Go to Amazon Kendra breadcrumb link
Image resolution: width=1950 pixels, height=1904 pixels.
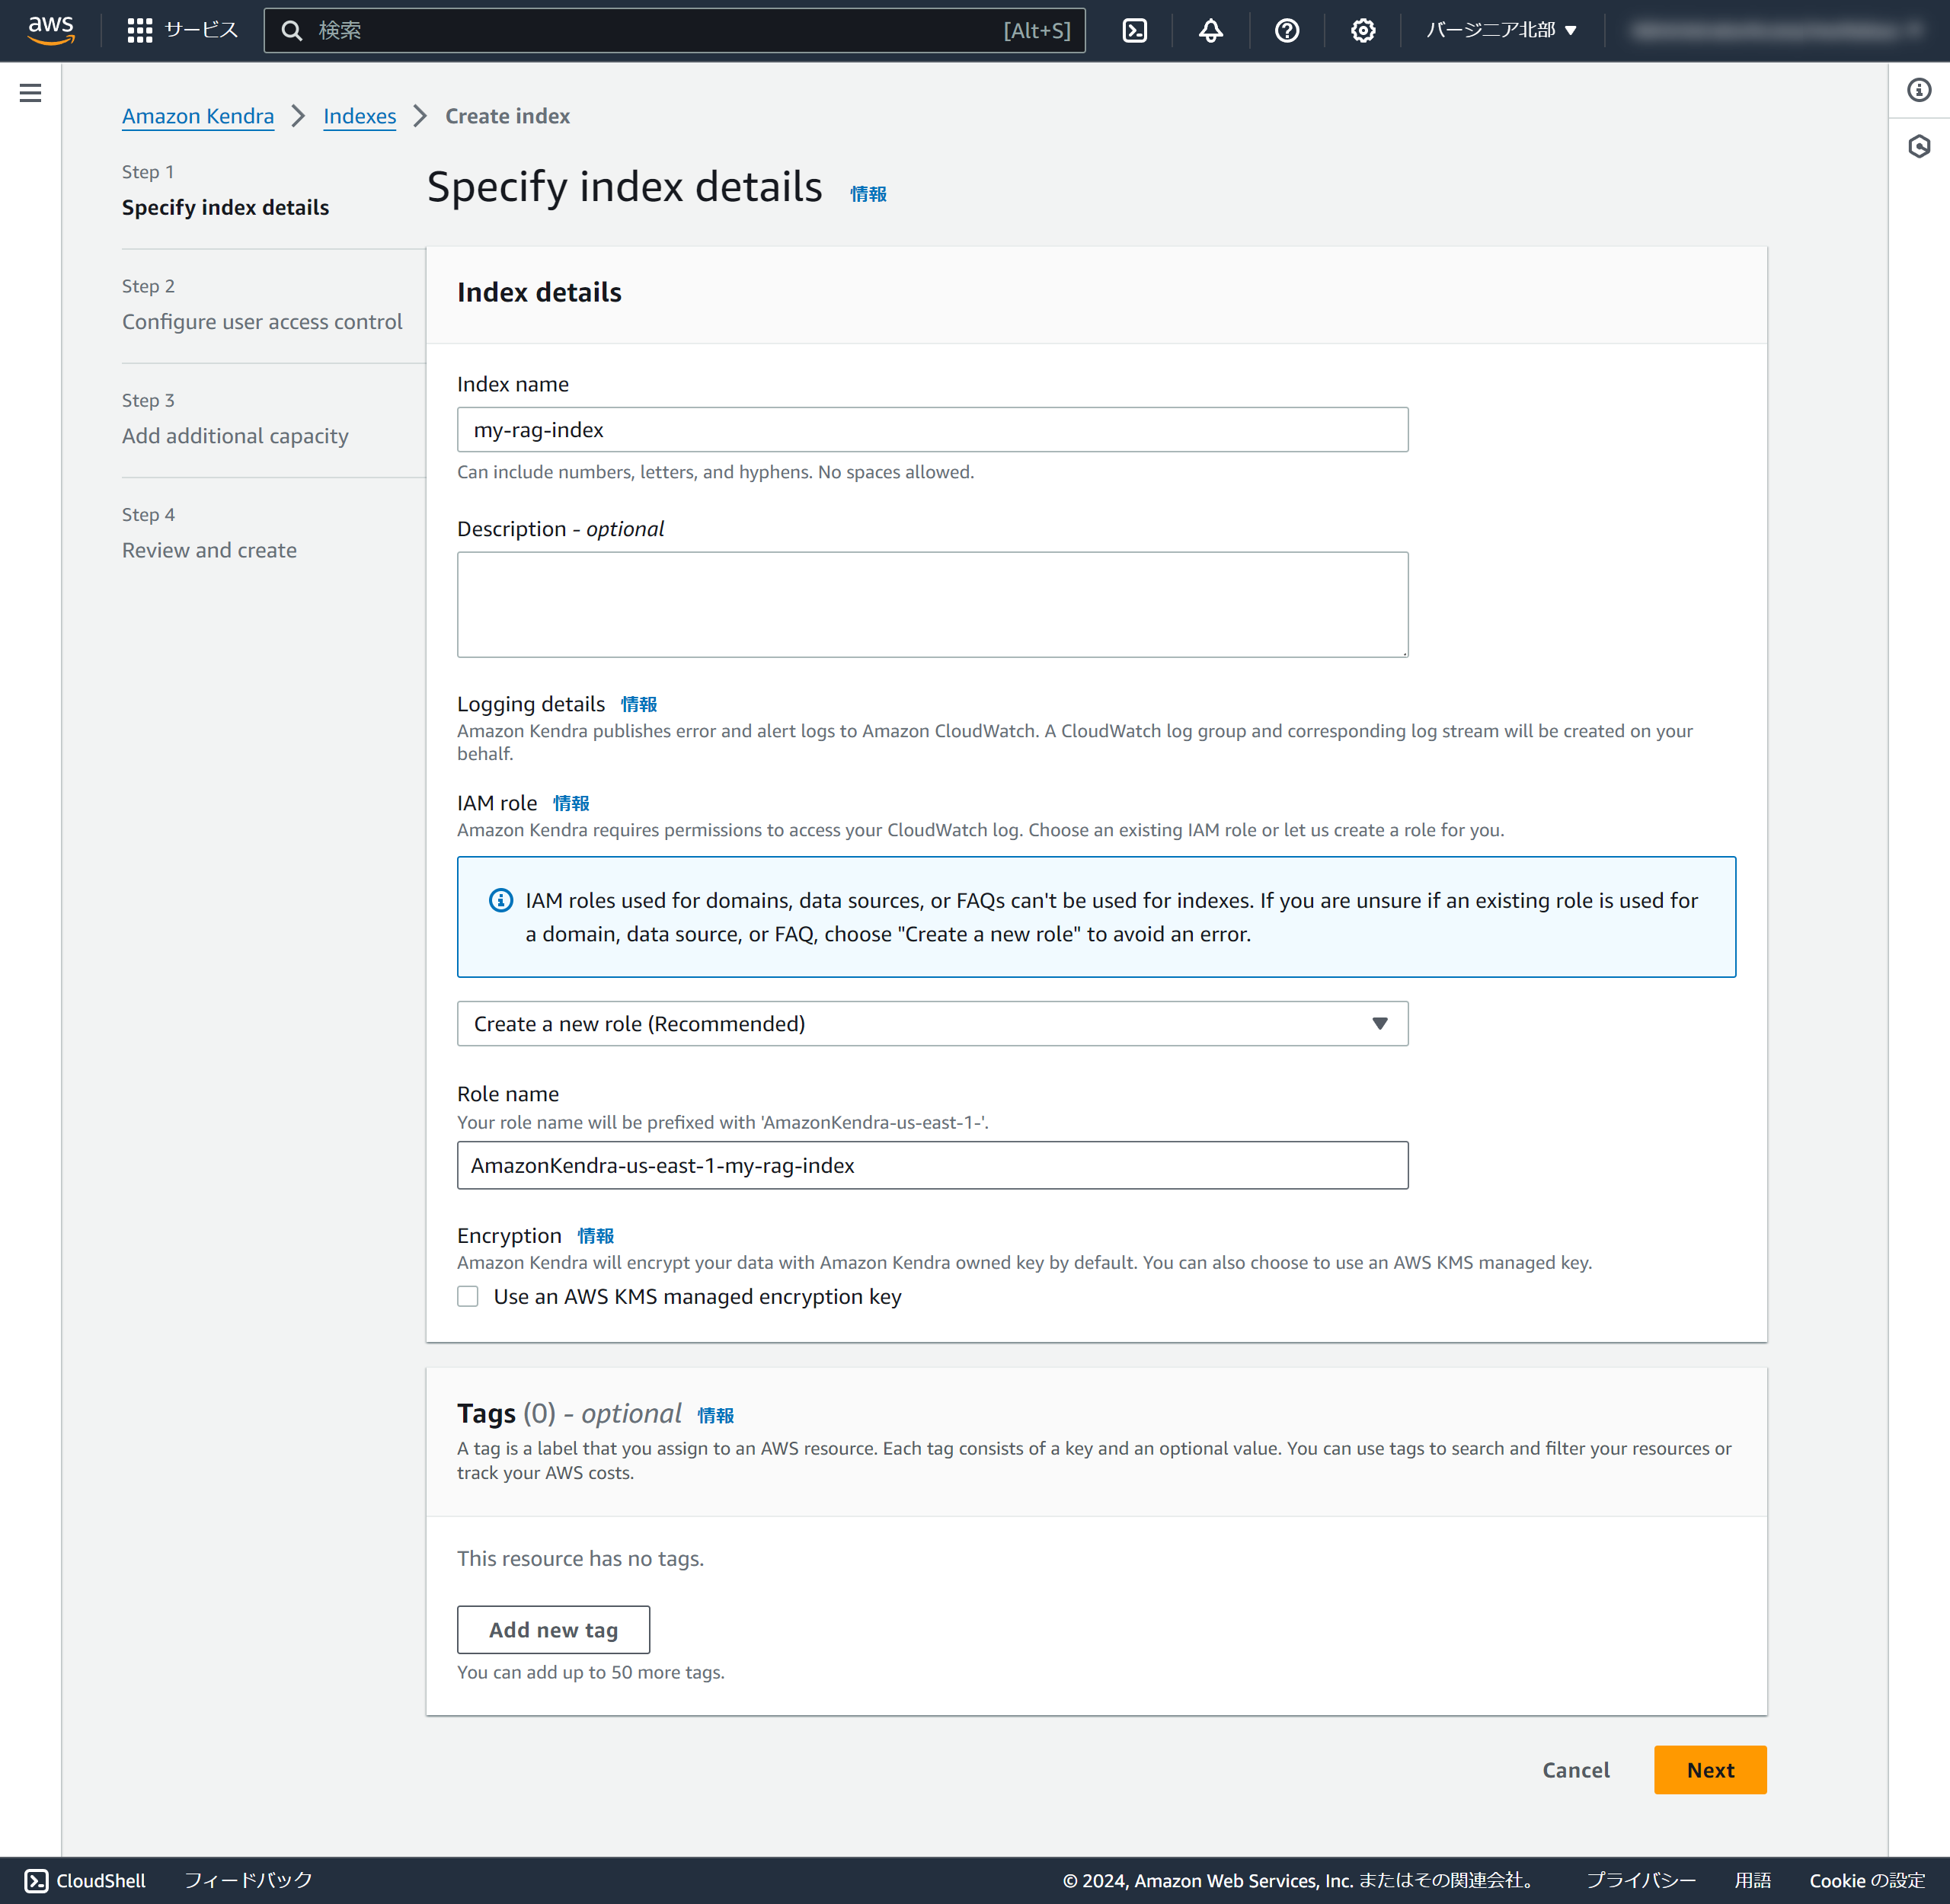[198, 116]
